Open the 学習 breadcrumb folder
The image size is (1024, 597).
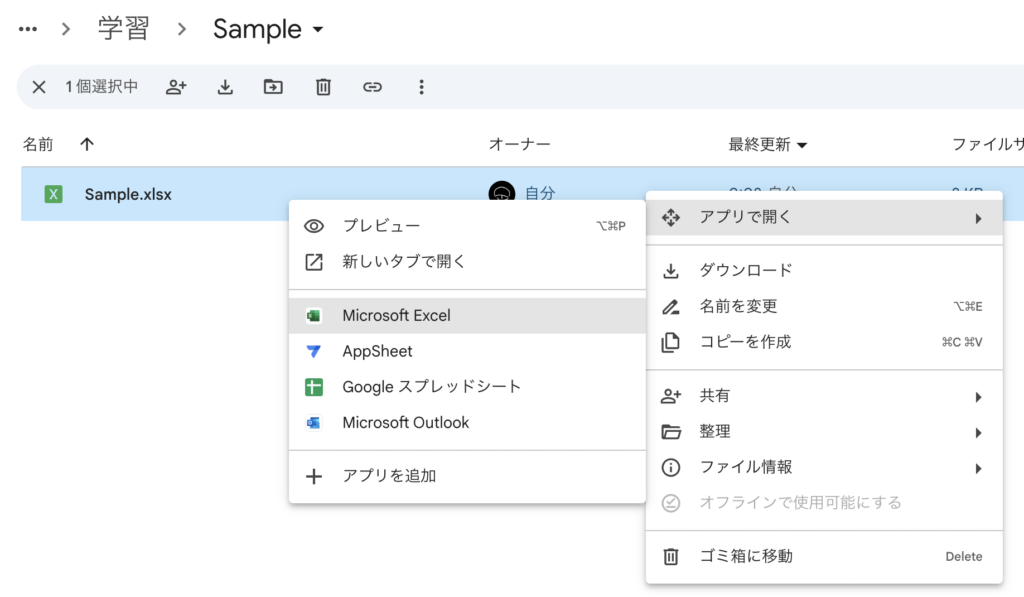[123, 29]
